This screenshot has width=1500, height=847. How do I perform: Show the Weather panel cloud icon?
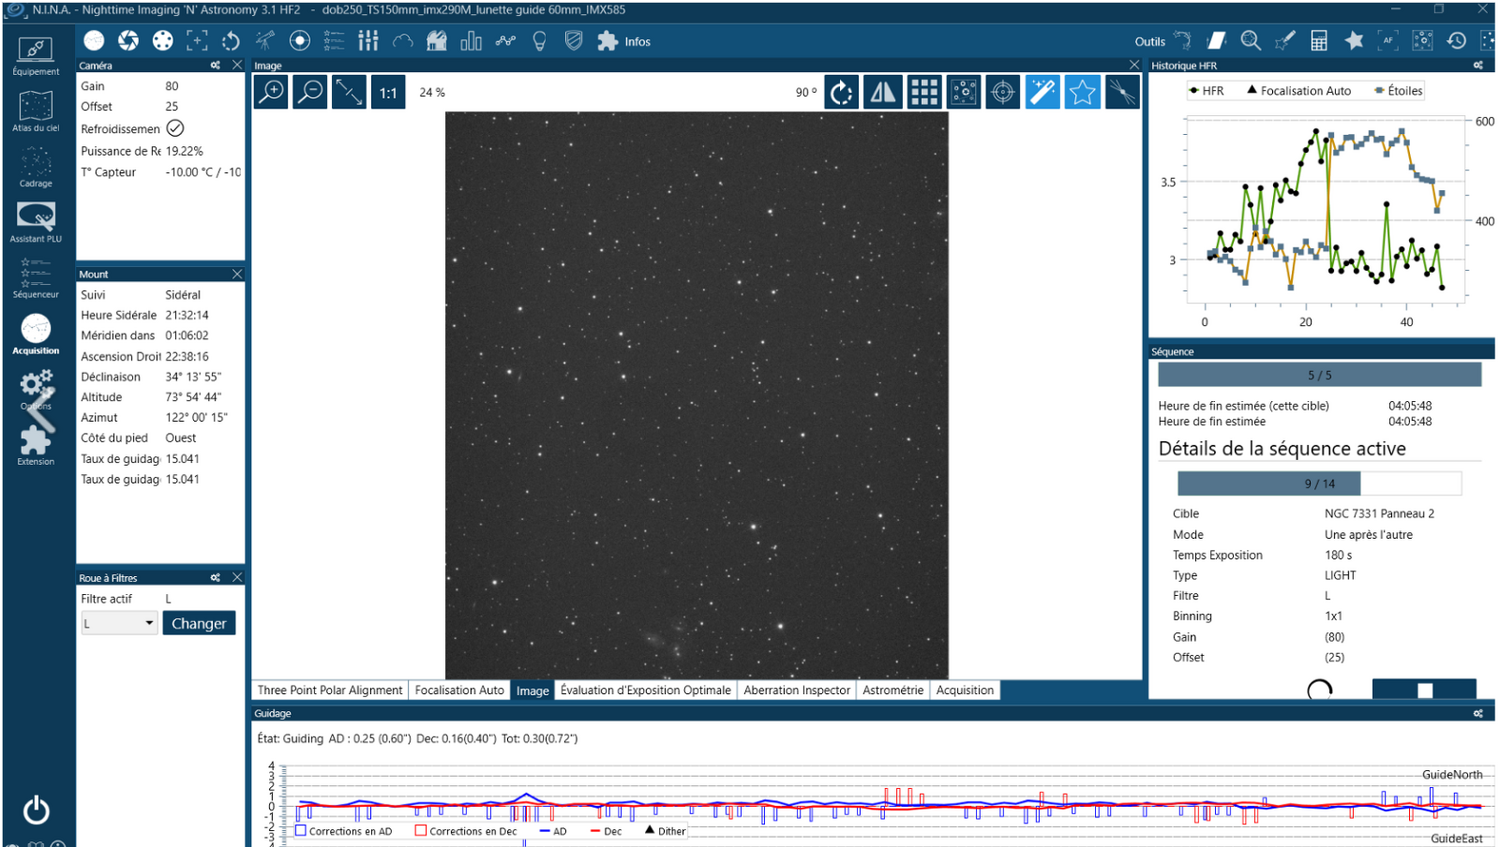(x=402, y=41)
